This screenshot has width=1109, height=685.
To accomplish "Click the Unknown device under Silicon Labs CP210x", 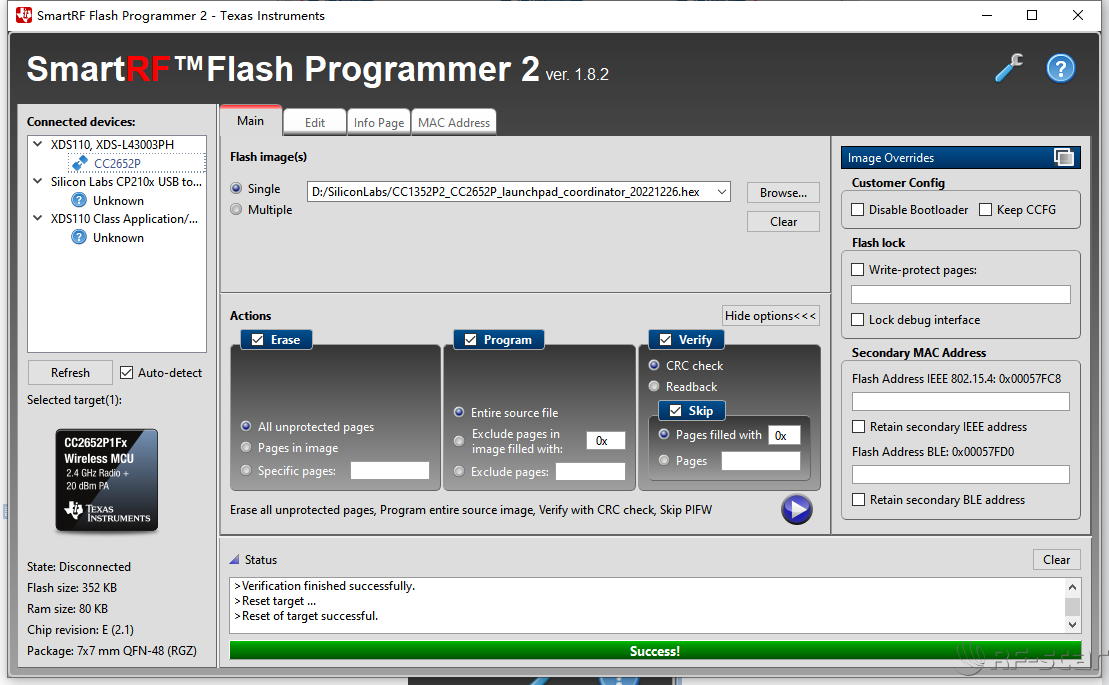I will click(x=118, y=200).
